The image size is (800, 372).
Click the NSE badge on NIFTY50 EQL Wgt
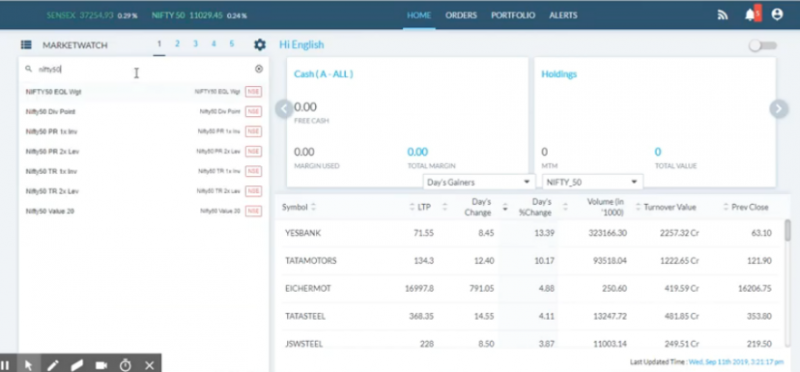pyautogui.click(x=254, y=92)
